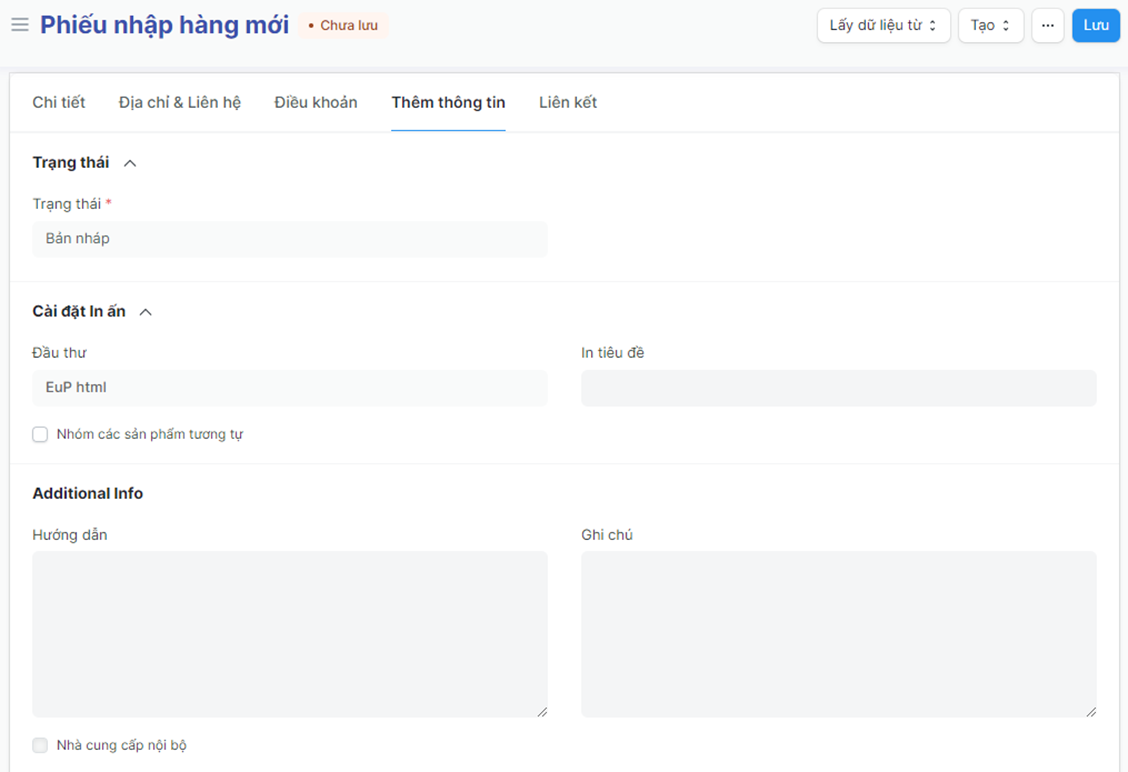Click the Lưu save button

[x=1095, y=26]
